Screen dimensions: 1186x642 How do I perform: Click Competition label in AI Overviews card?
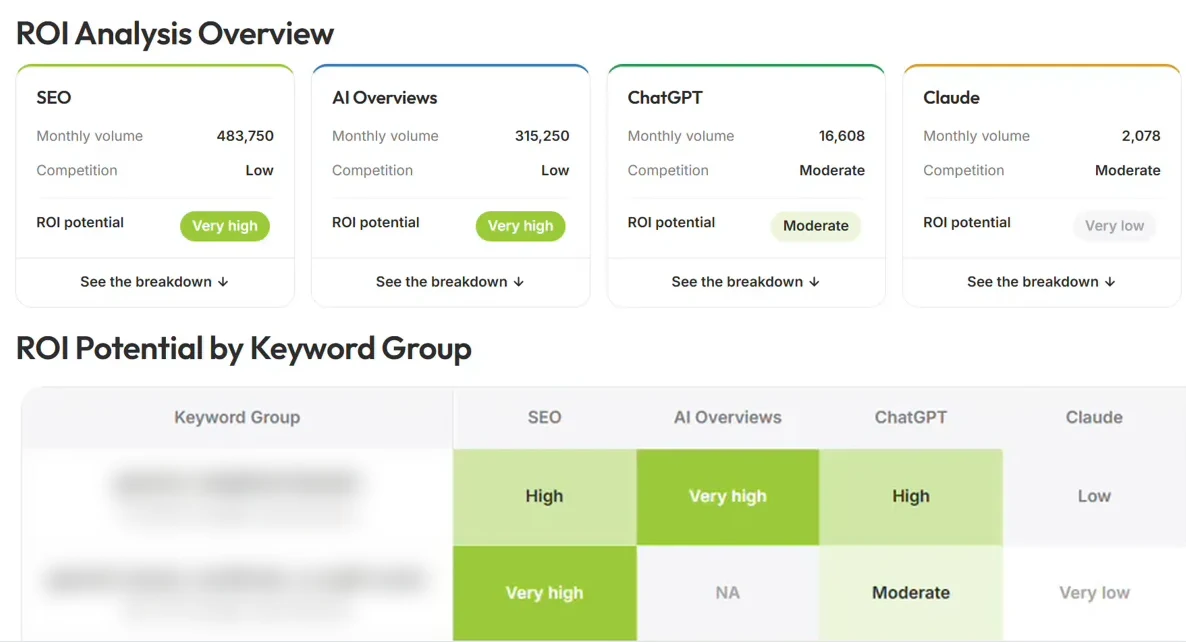click(x=372, y=170)
